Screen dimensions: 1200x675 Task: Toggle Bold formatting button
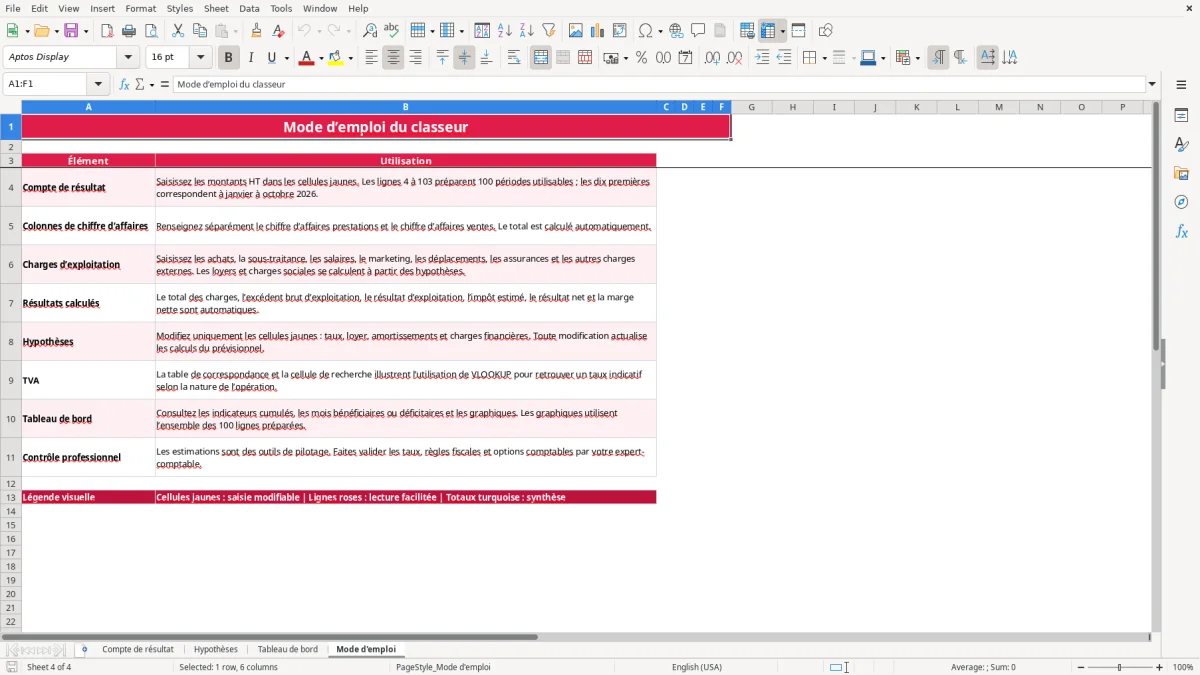[228, 58]
